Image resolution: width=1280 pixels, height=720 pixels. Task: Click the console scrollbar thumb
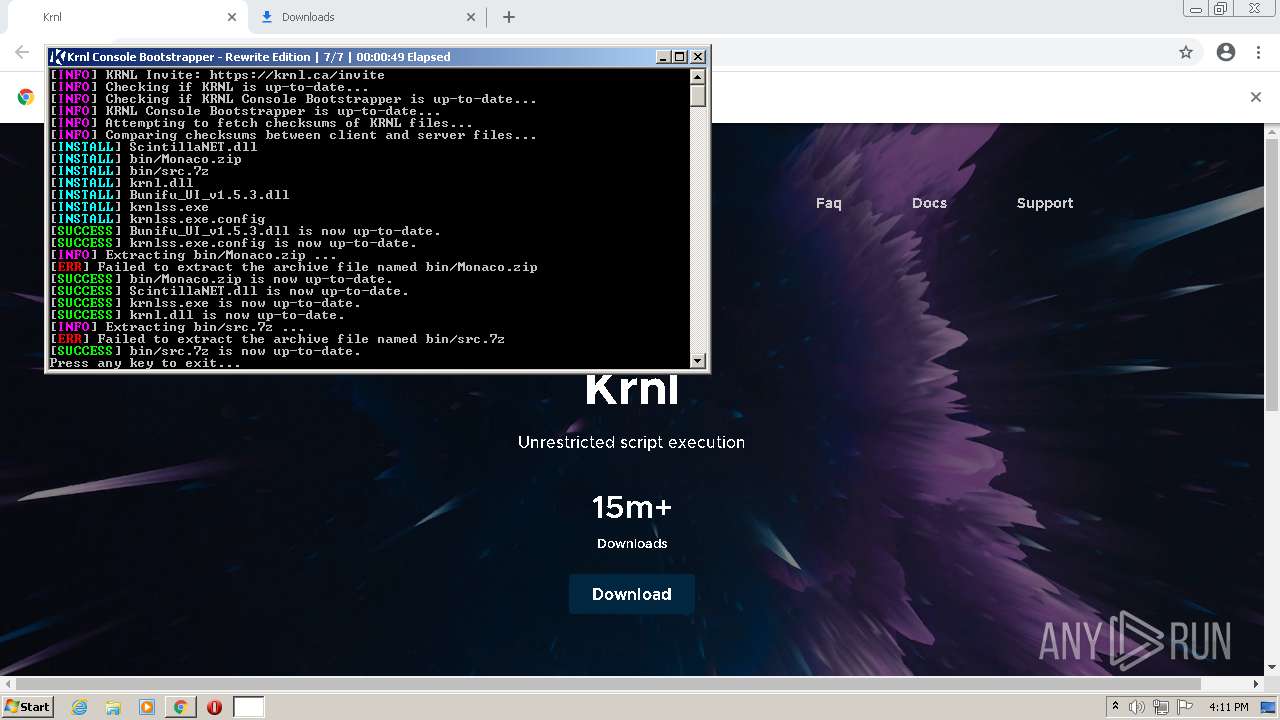click(x=698, y=95)
